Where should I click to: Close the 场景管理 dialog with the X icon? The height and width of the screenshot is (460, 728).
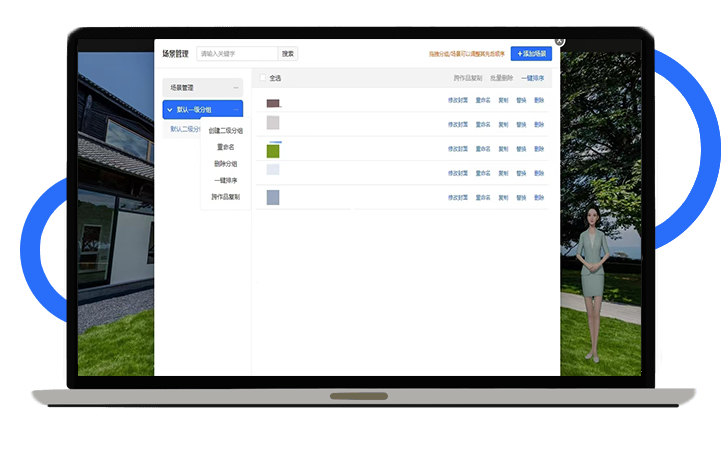tap(559, 41)
